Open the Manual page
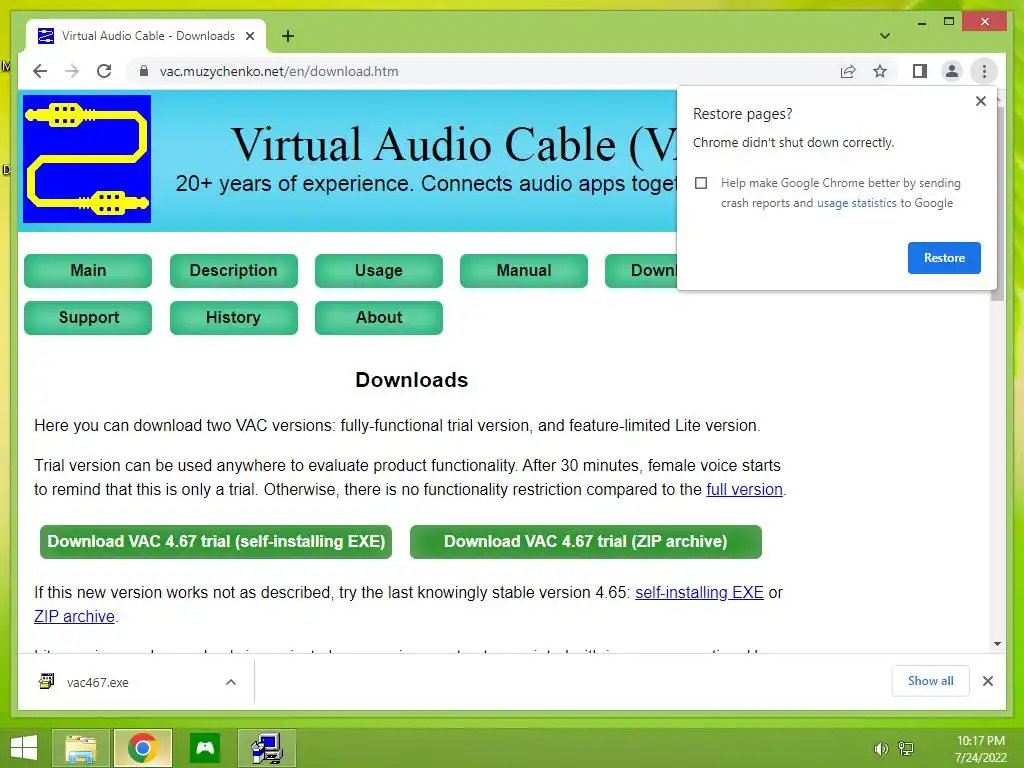Screen dimensions: 1024x768 click(x=524, y=270)
